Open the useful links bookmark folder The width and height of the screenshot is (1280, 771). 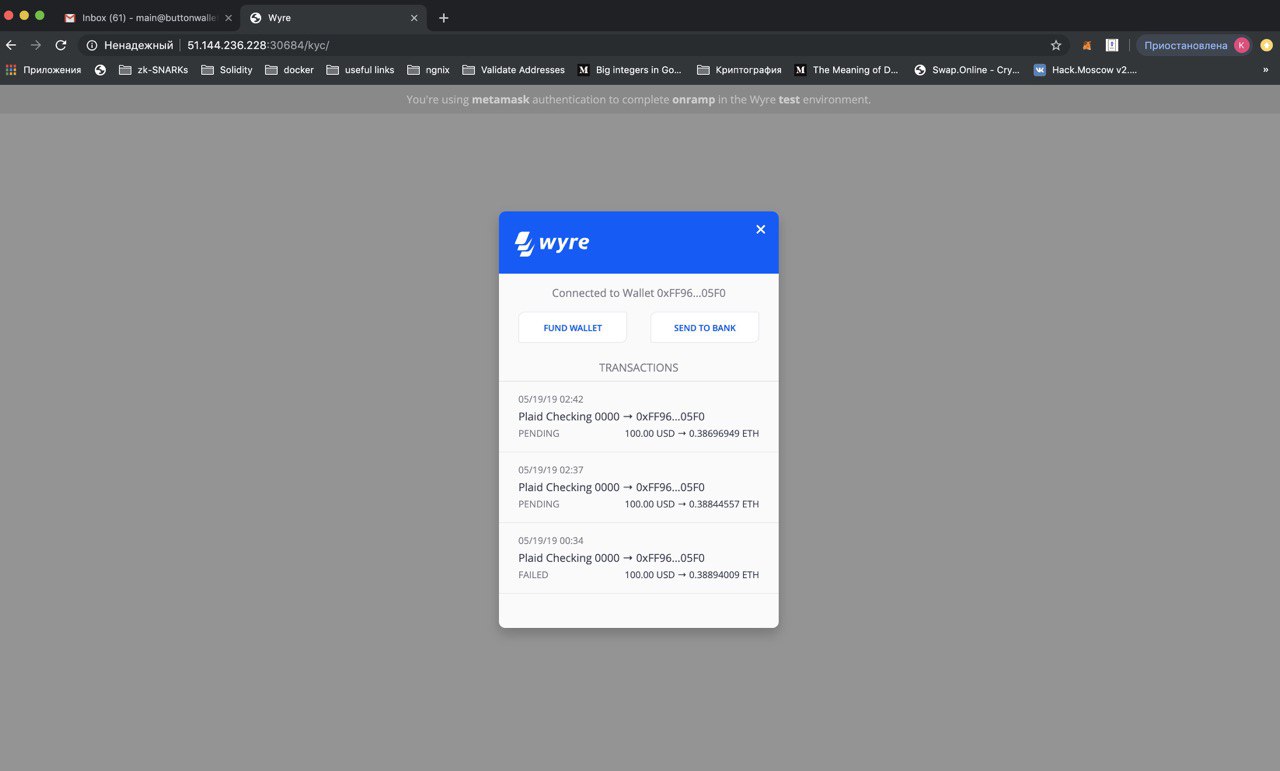point(360,70)
